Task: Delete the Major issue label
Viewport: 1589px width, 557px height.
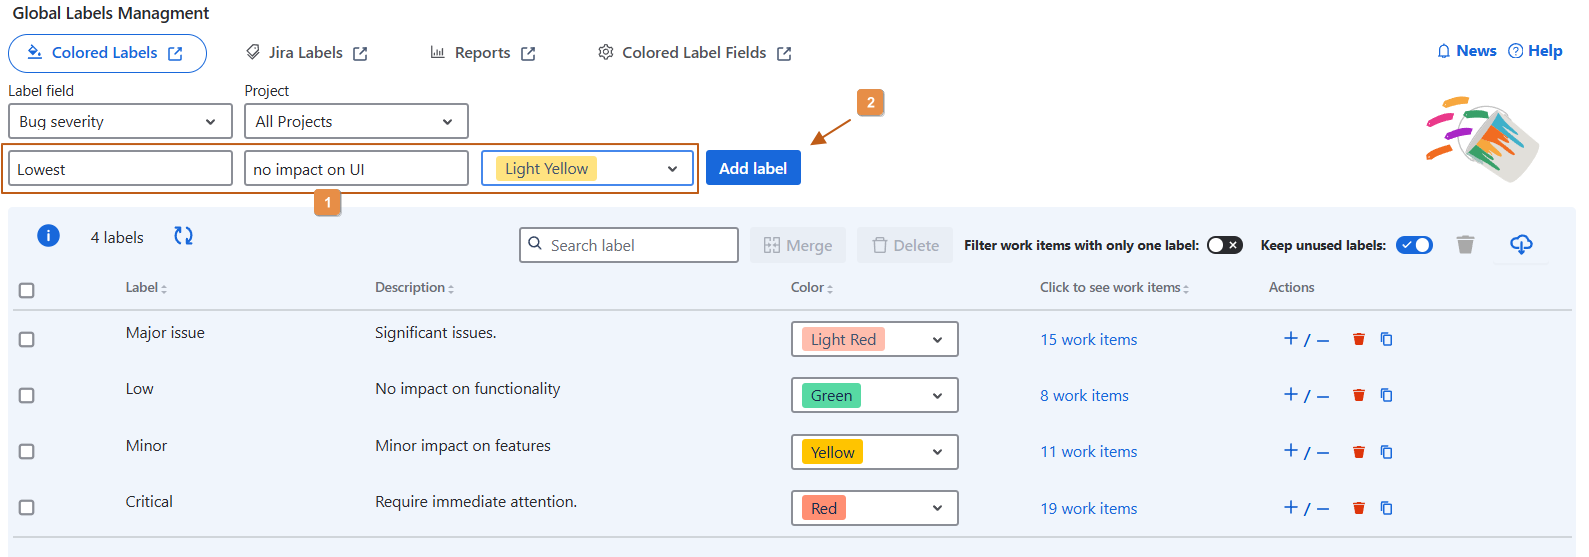Action: coord(1358,339)
